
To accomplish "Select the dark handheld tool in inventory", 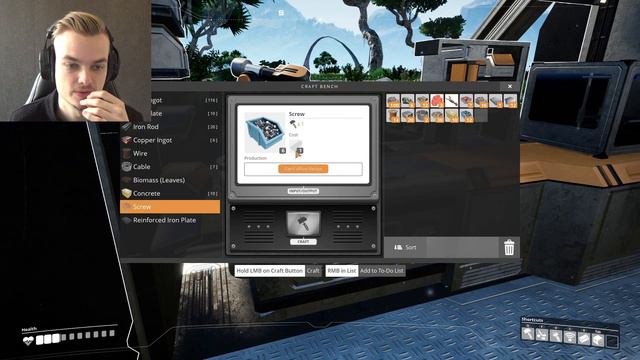I will [451, 101].
